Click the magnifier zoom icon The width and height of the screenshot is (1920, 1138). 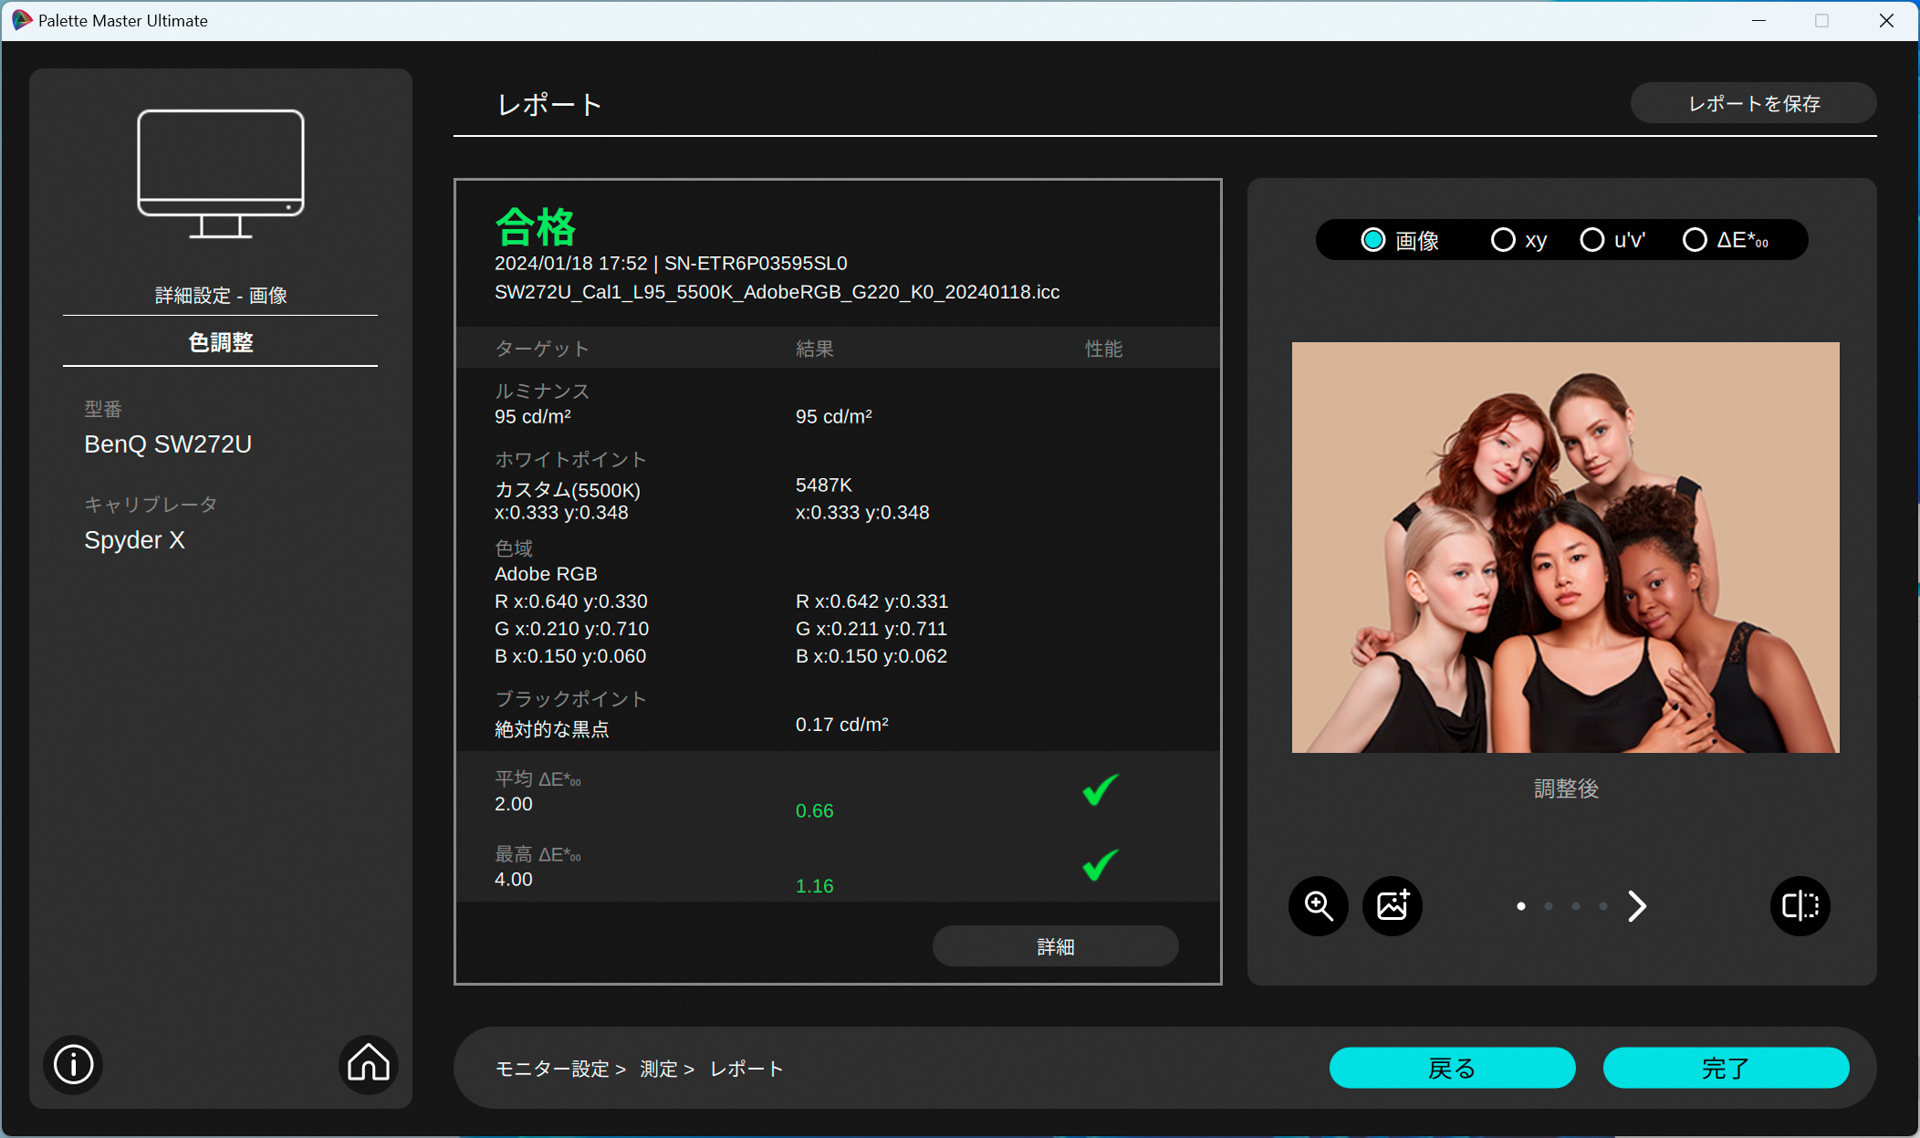click(1318, 906)
